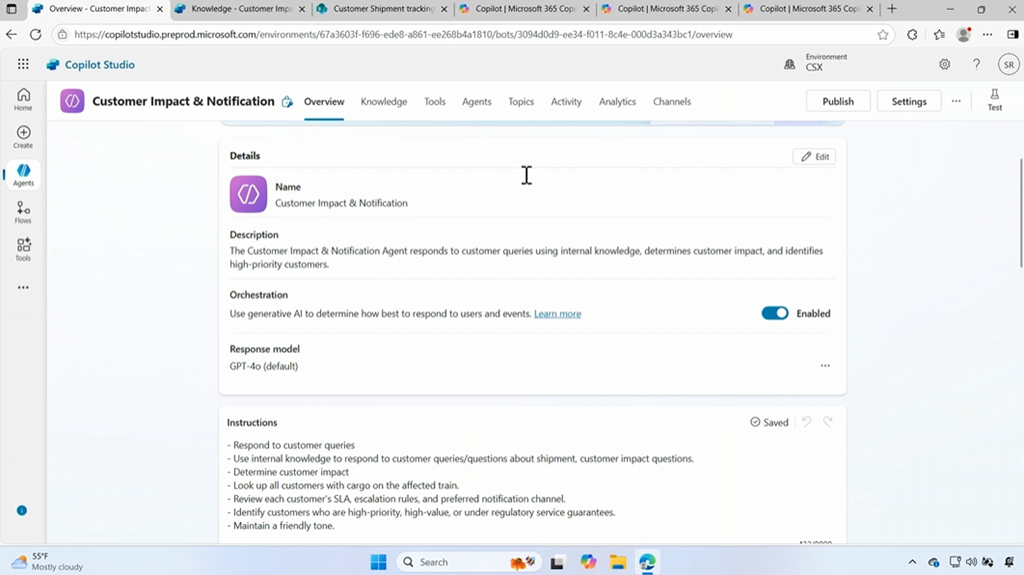
Task: Go to Home in left sidebar
Action: point(23,99)
